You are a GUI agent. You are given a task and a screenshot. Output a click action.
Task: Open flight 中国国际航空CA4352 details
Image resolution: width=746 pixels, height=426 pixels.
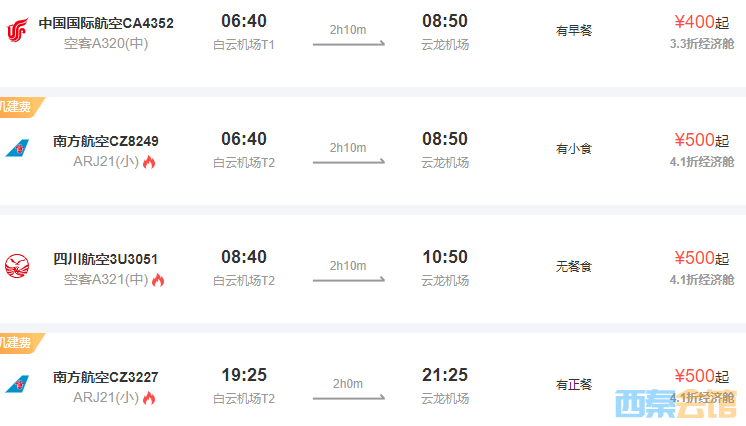[106, 23]
